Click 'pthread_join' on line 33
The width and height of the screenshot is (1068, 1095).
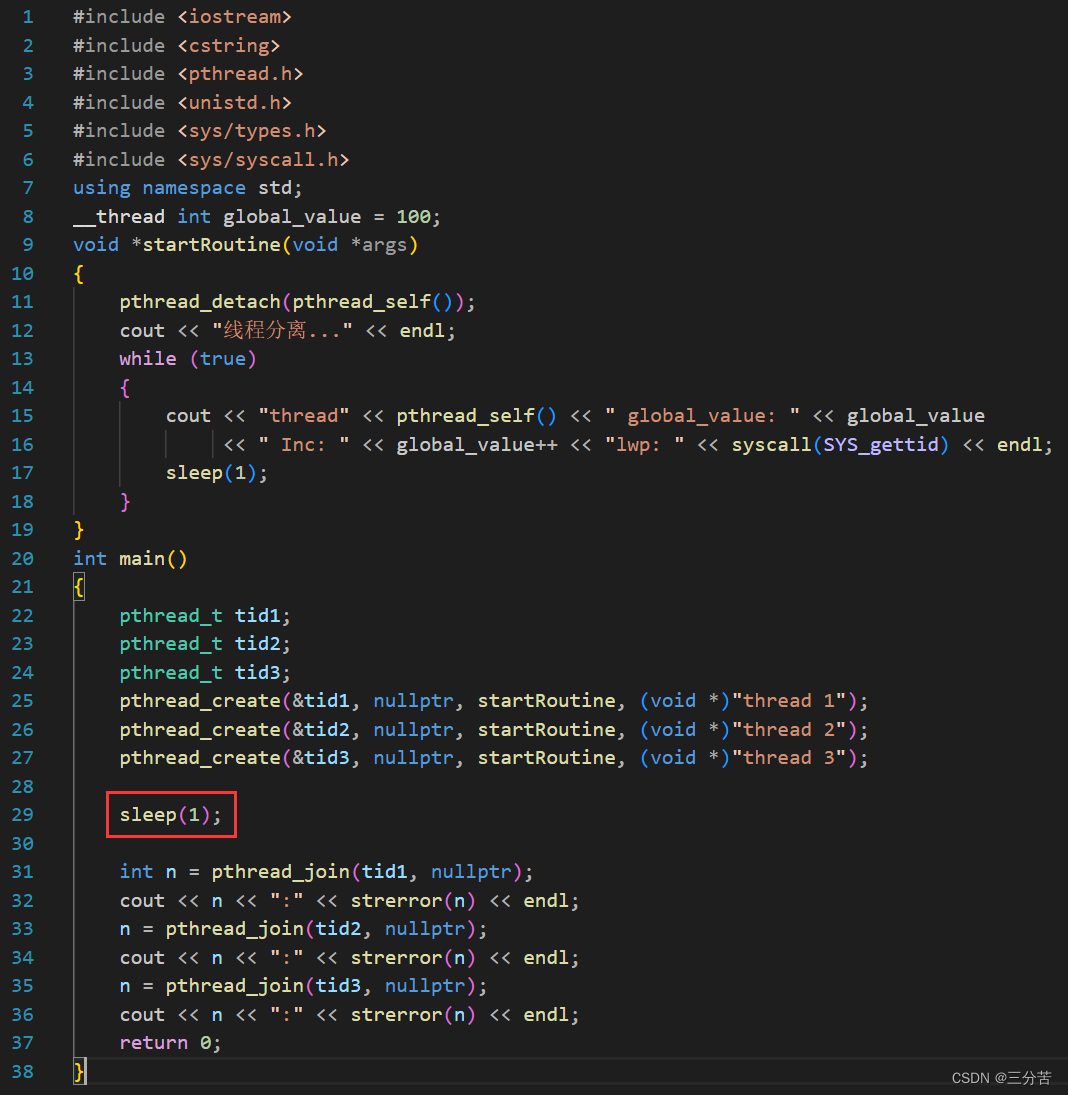pyautogui.click(x=235, y=929)
